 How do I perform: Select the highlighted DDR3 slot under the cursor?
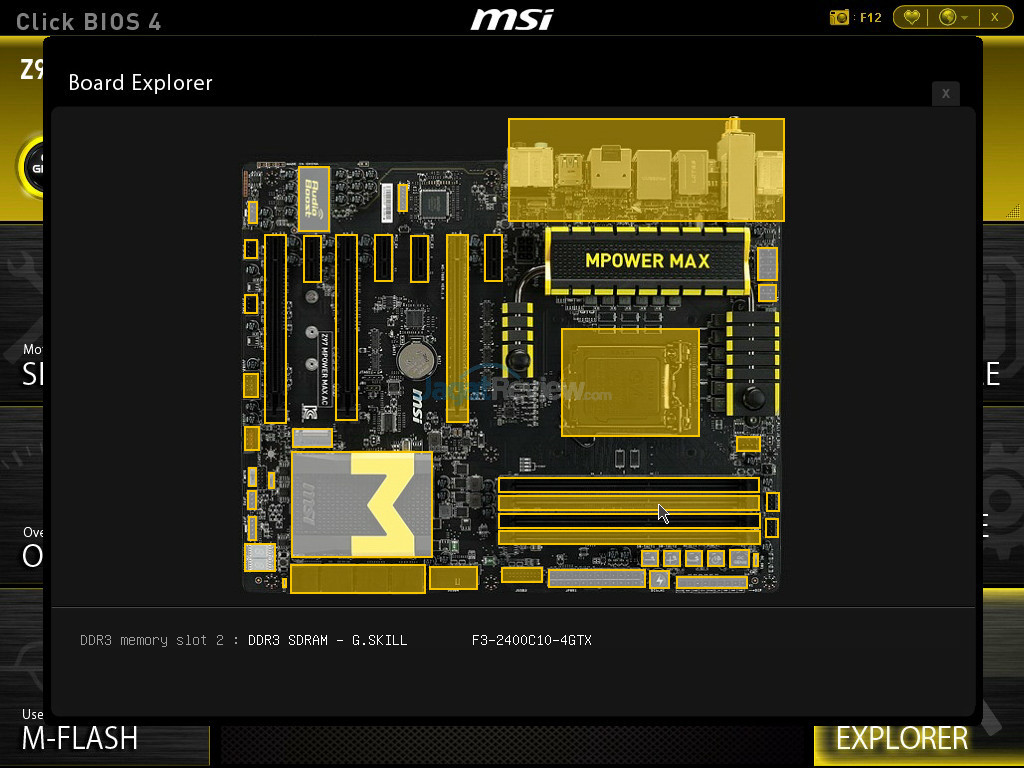pos(628,502)
